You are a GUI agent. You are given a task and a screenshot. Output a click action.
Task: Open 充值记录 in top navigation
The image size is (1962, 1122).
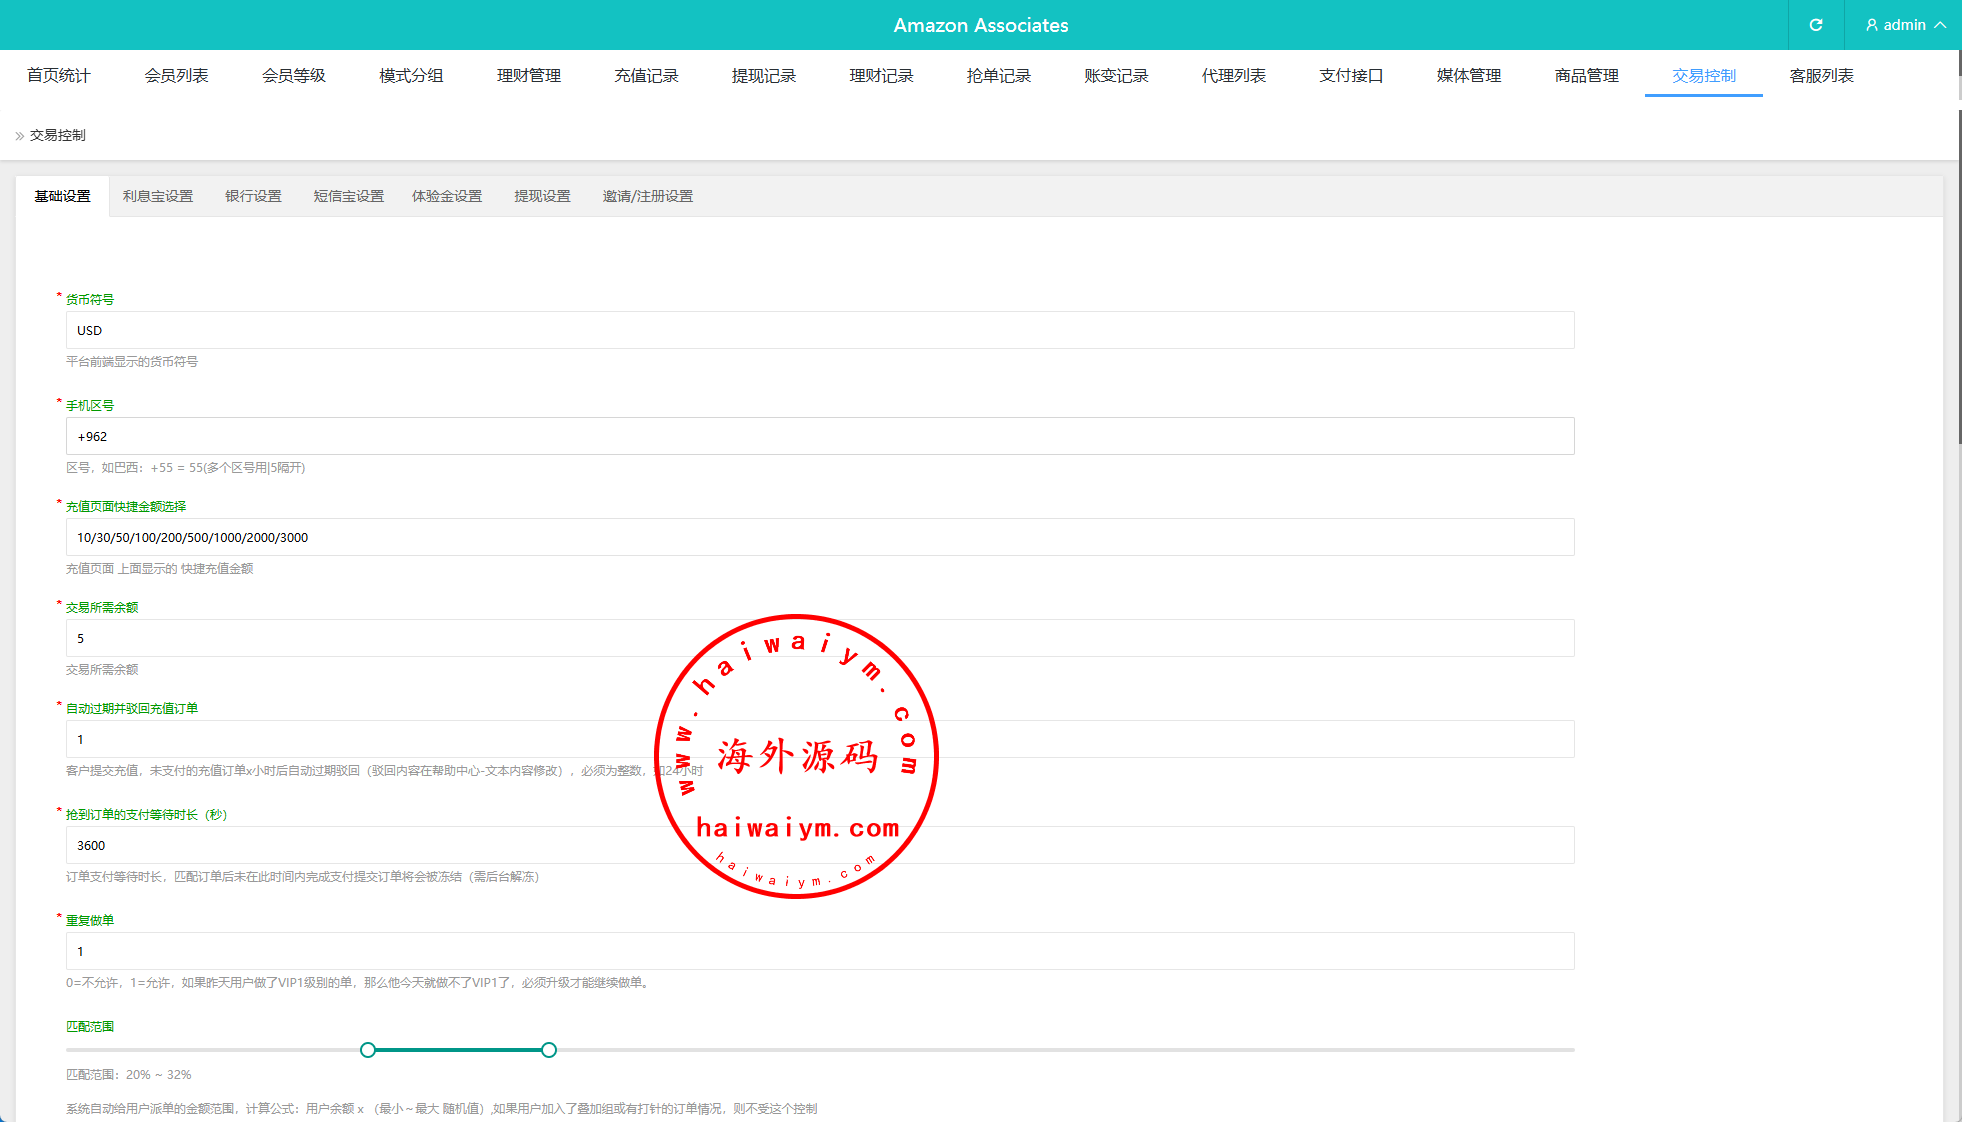pyautogui.click(x=646, y=76)
